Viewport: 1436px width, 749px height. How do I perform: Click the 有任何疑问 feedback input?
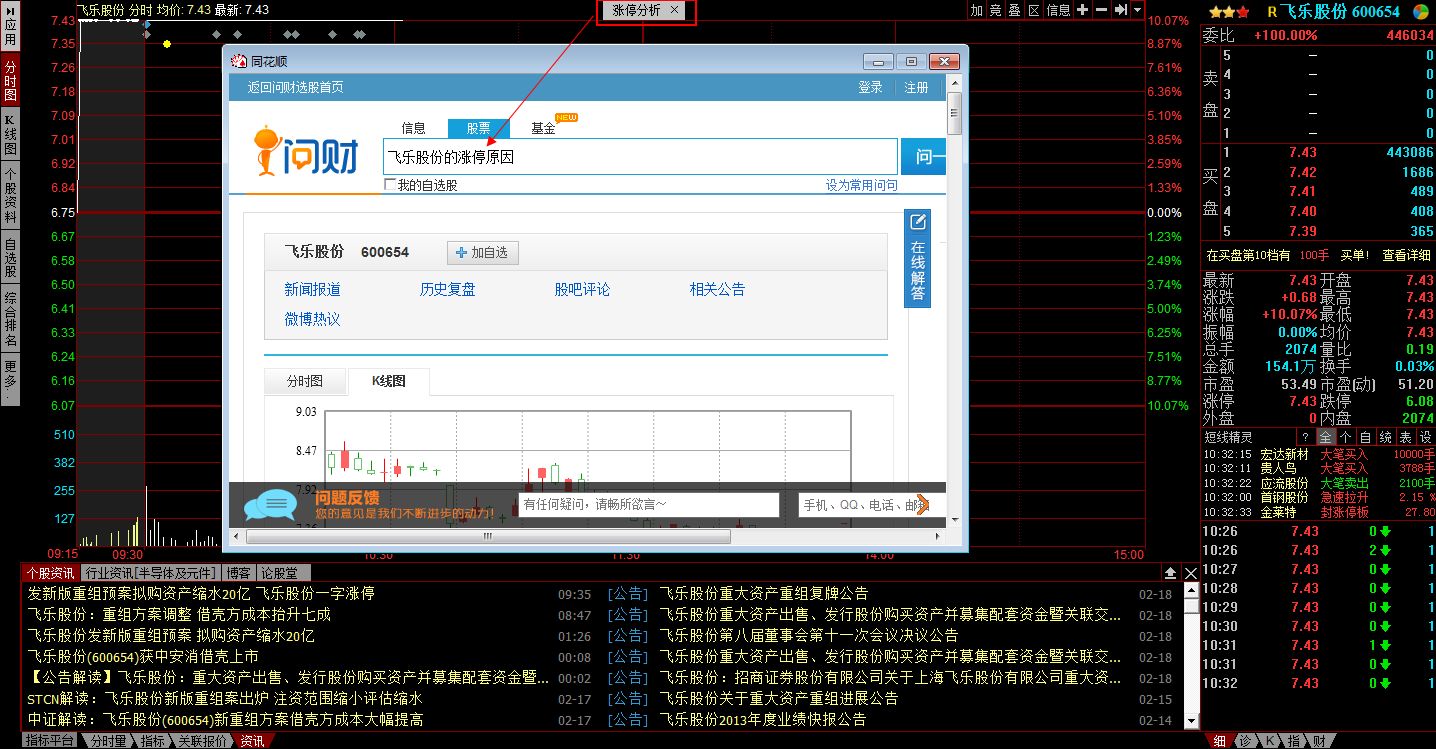(648, 505)
